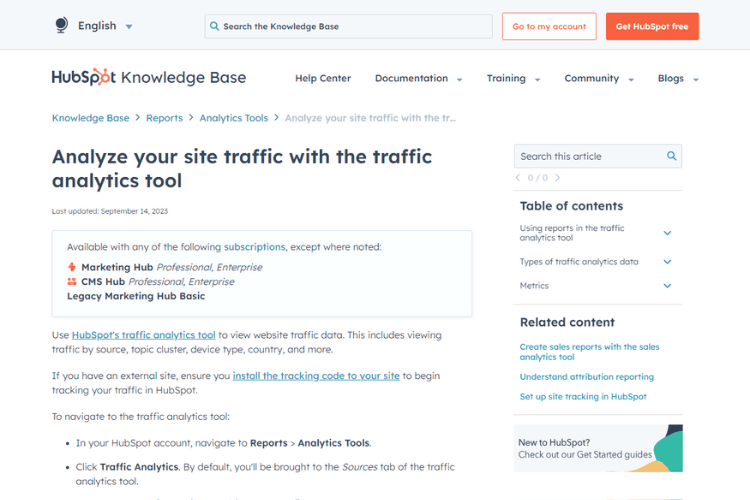This screenshot has width=750, height=500.
Task: Open Help Center menu item
Action: point(323,78)
